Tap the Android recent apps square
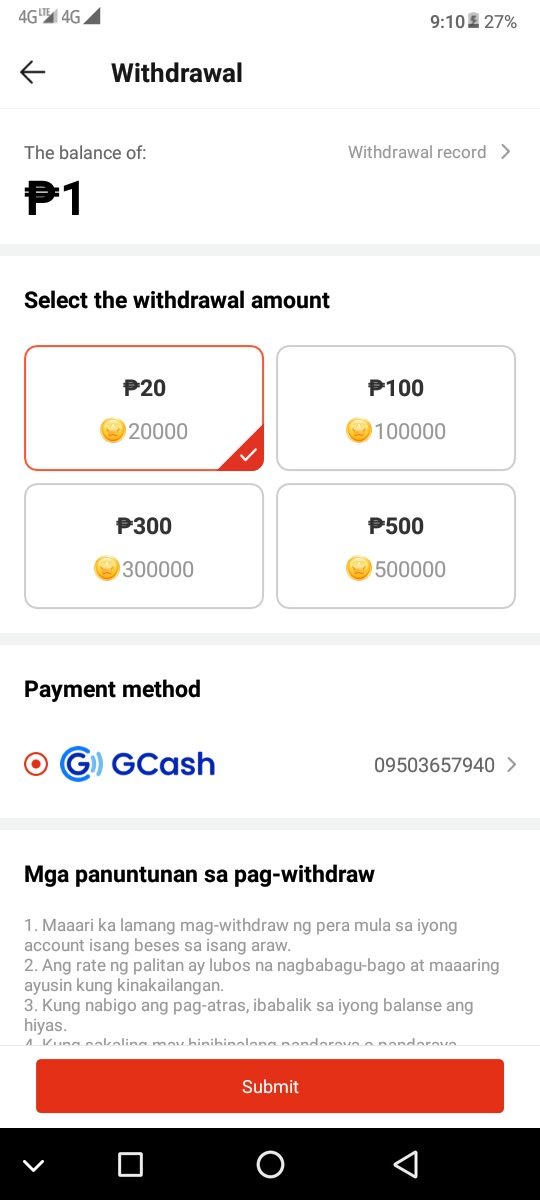 (130, 1164)
